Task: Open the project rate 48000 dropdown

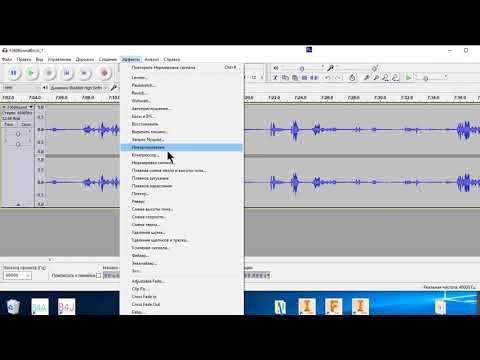Action: [x=17, y=276]
